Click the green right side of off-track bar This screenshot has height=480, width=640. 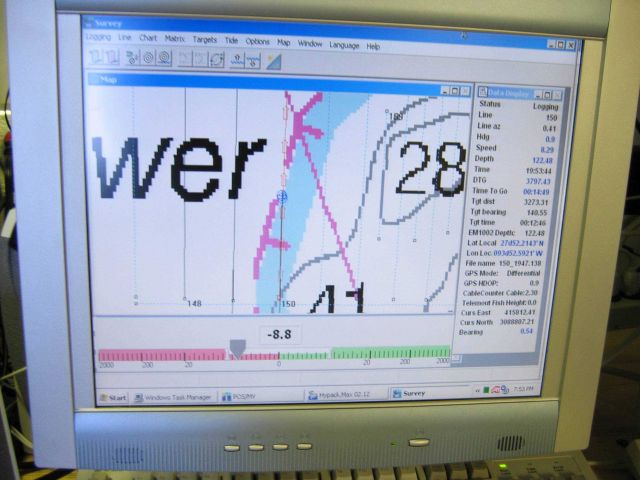(391, 352)
